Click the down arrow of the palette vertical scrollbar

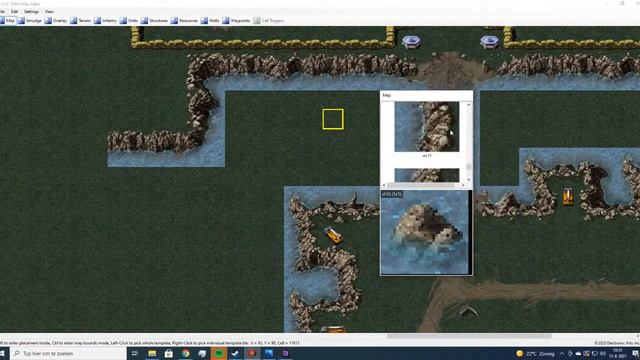click(469, 179)
